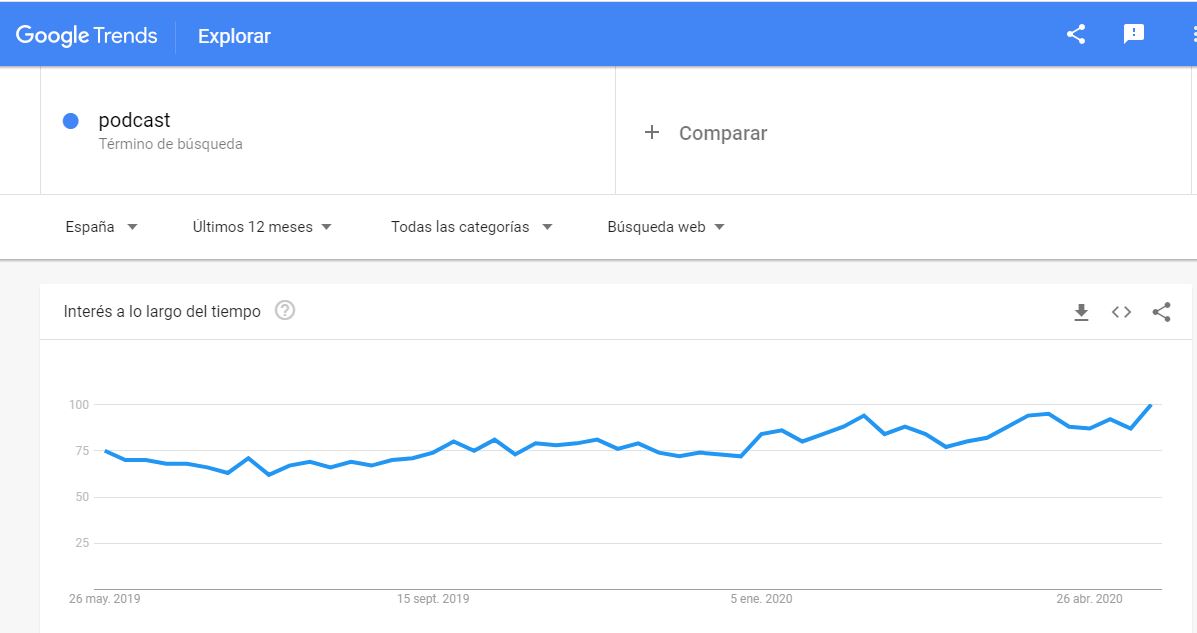Click the Interés a lo largo del tiempo title
The height and width of the screenshot is (633, 1197).
[162, 311]
